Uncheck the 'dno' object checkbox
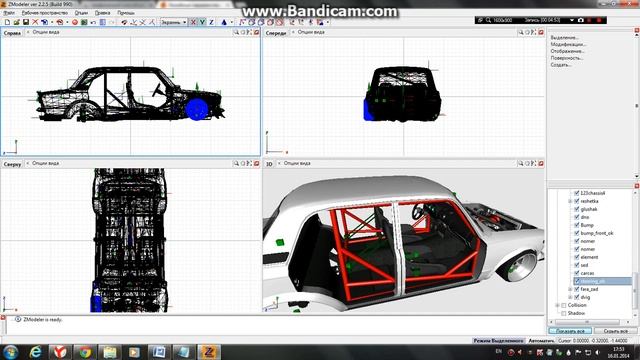The image size is (640, 360). pyautogui.click(x=577, y=217)
